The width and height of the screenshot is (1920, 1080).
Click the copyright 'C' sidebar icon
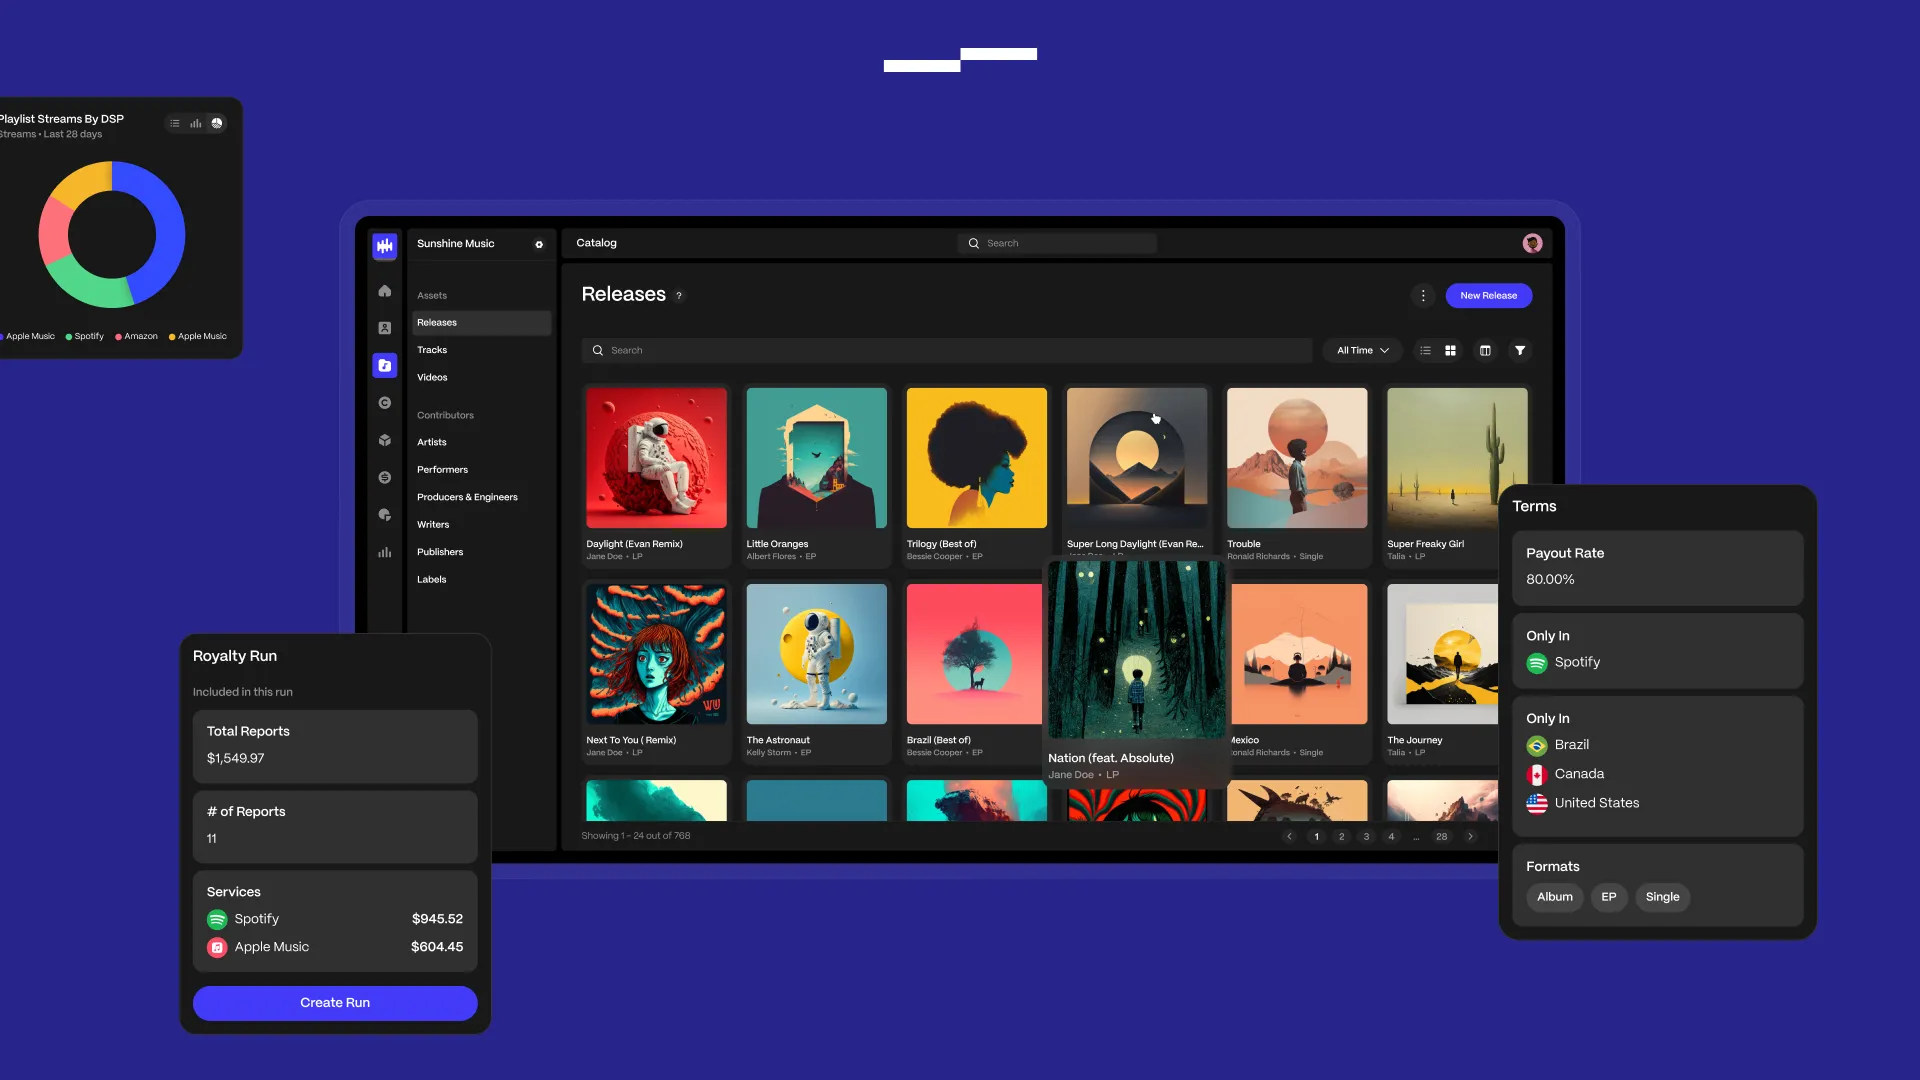pyautogui.click(x=385, y=403)
